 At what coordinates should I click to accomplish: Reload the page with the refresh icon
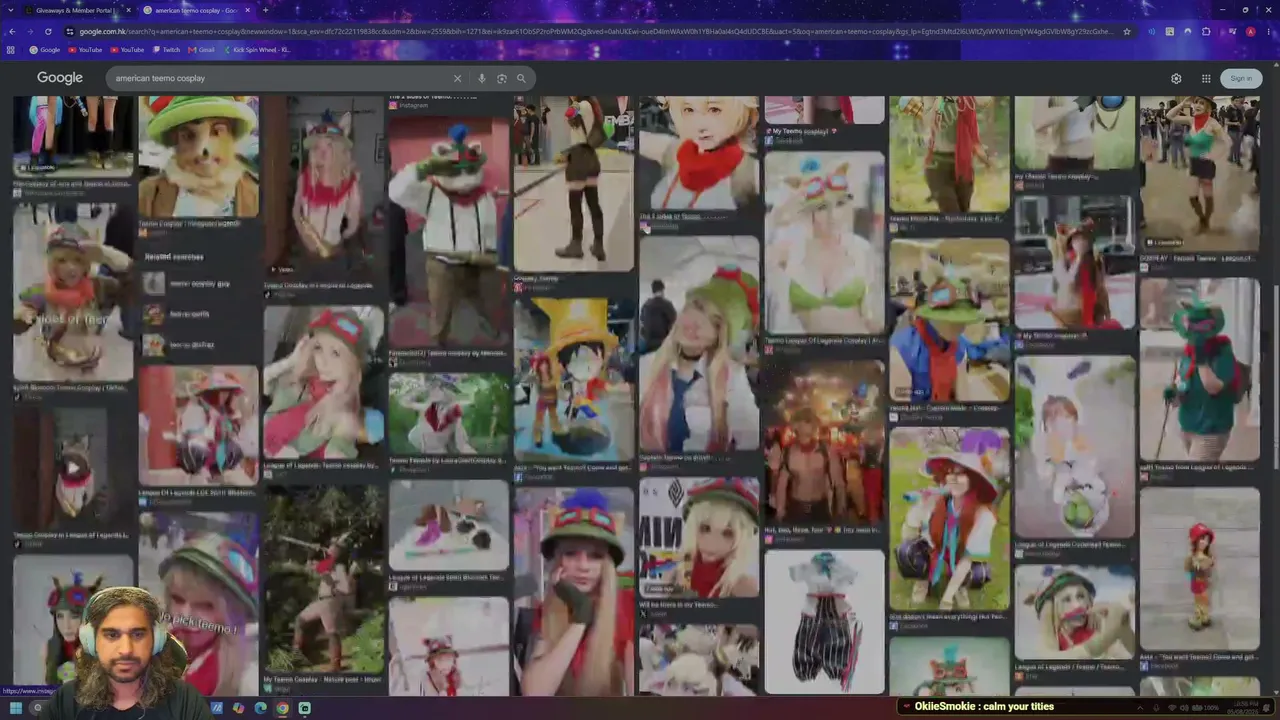click(x=48, y=32)
